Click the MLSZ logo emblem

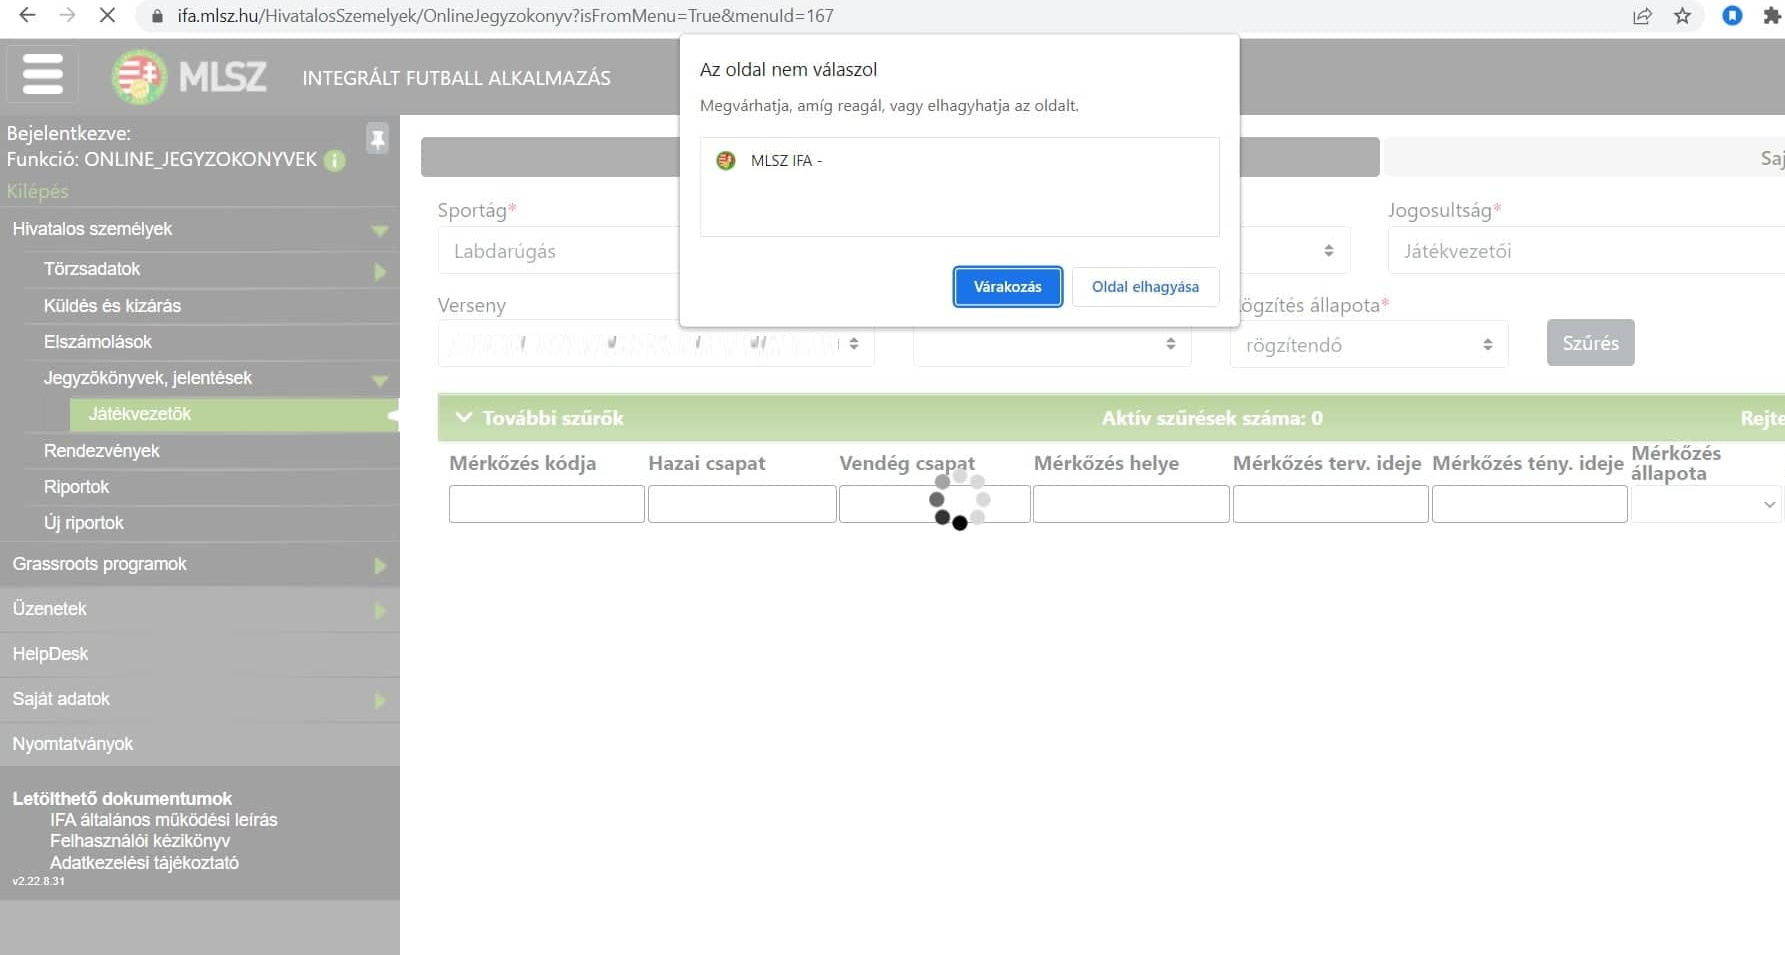click(139, 76)
